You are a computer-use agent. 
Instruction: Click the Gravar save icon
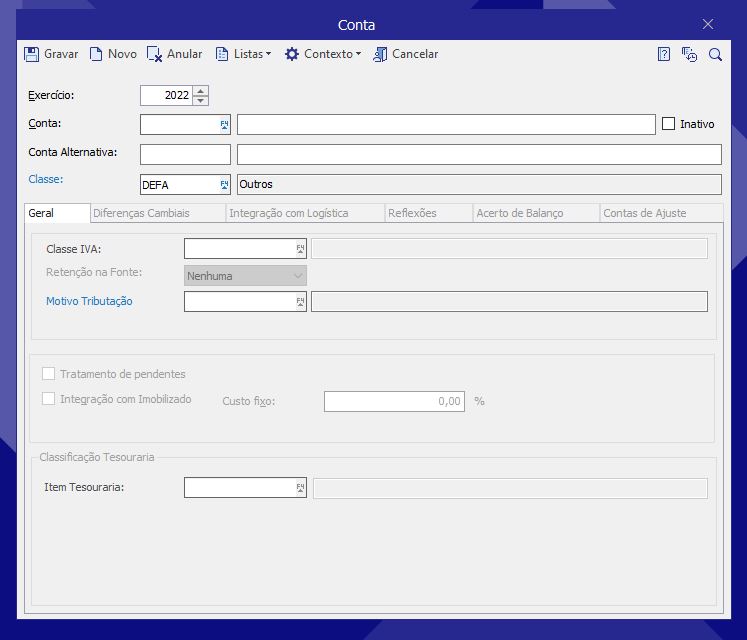[32, 54]
